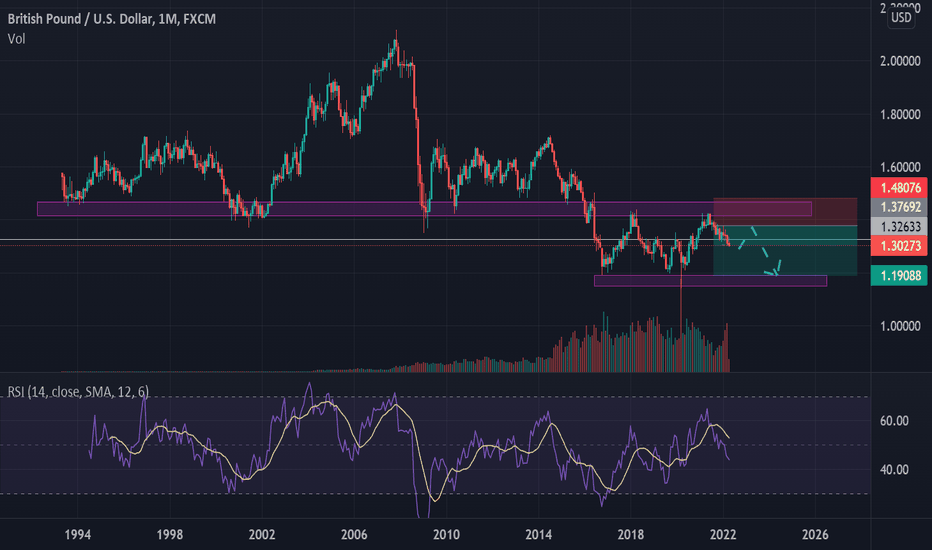The image size is (932, 550).
Task: Click the 2002 time axis label
Action: click(262, 535)
